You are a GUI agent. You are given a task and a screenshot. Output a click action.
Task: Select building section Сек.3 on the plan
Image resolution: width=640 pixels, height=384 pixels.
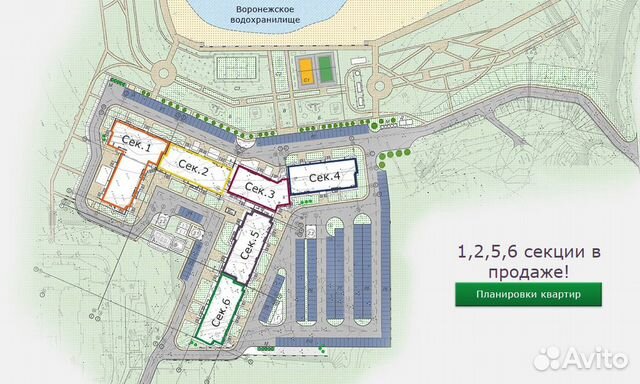tap(259, 188)
